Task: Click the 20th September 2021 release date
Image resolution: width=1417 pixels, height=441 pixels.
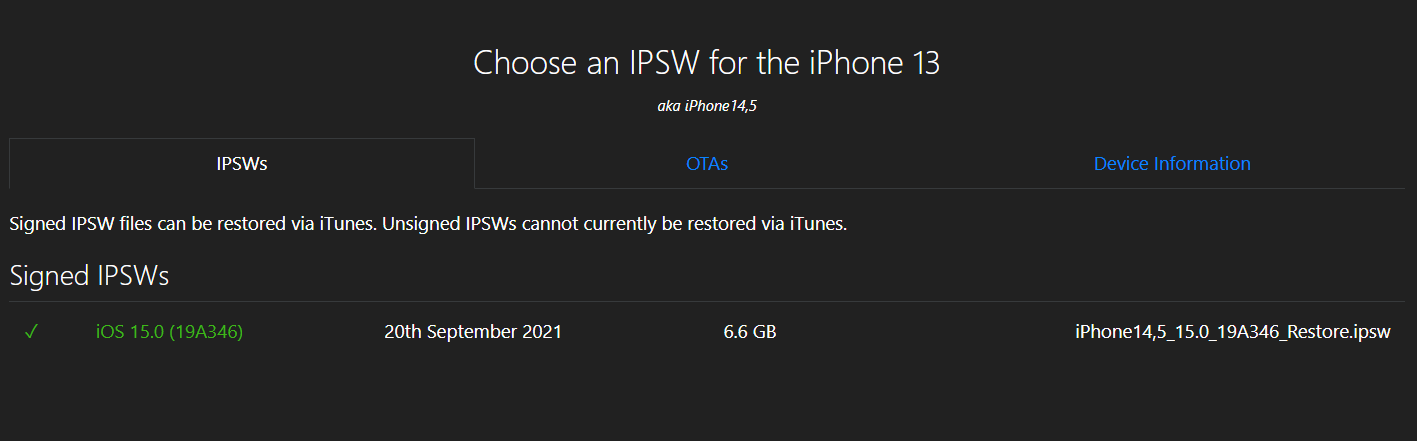Action: click(473, 332)
